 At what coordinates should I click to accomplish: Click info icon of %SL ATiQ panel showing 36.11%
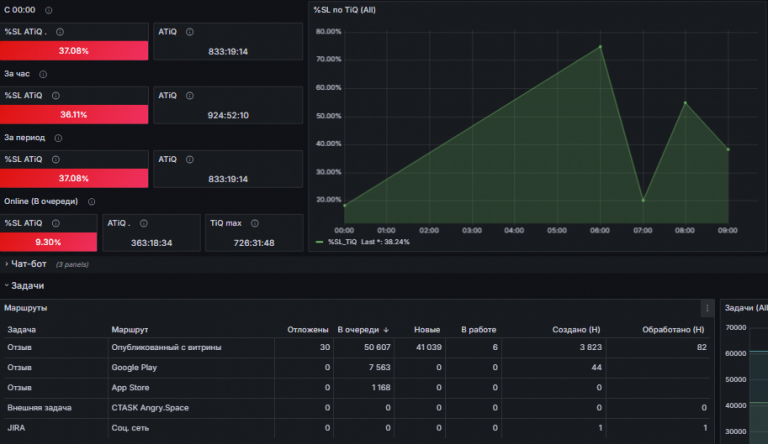pos(56,96)
